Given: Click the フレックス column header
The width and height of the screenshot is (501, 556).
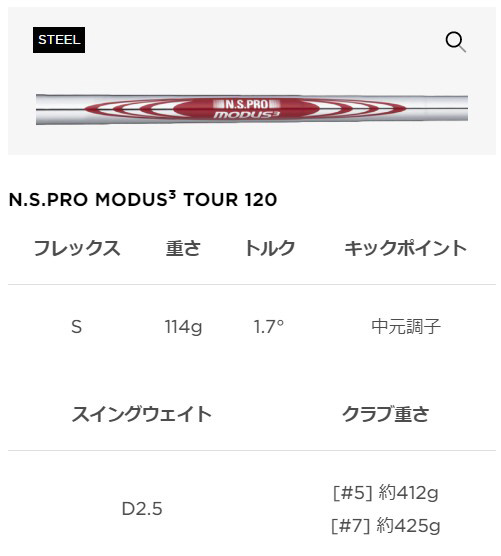Looking at the screenshot, I should pyautogui.click(x=77, y=248).
